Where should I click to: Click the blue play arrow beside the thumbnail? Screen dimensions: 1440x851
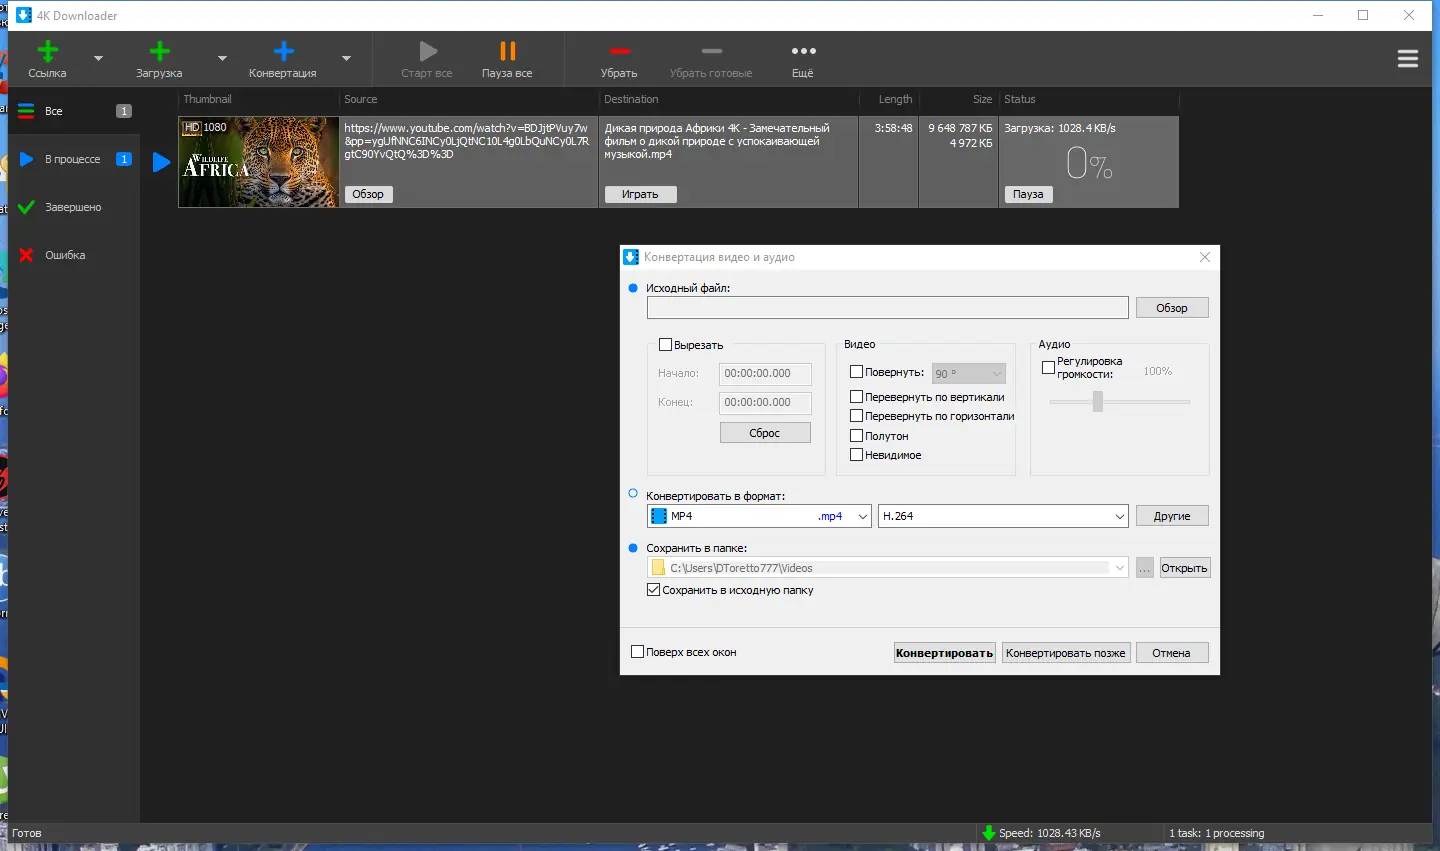[x=161, y=162]
